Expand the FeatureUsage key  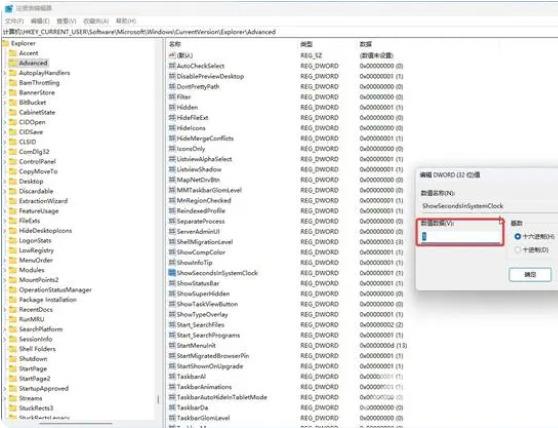click(x=5, y=211)
